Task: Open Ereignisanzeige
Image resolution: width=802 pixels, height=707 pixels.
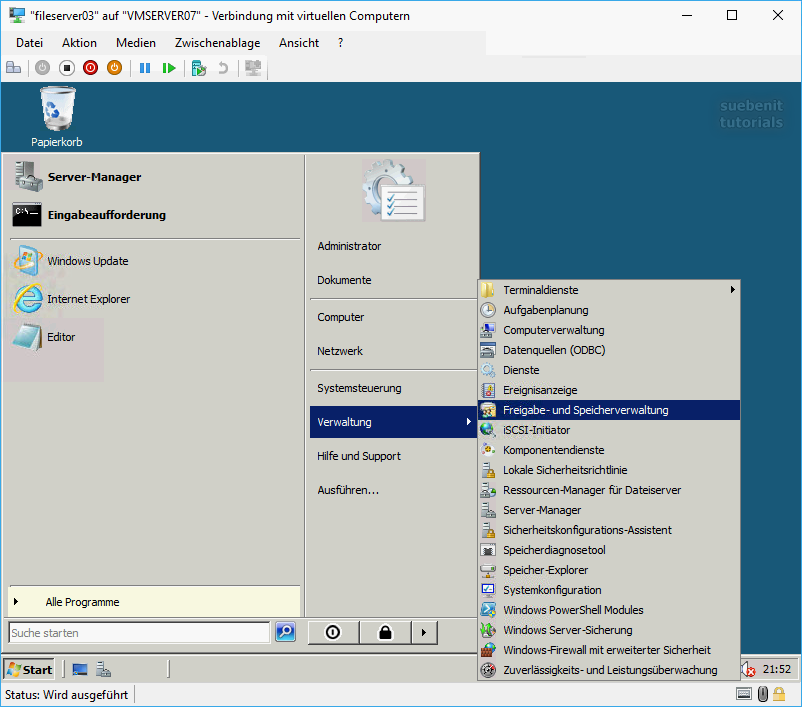Action: click(x=609, y=390)
